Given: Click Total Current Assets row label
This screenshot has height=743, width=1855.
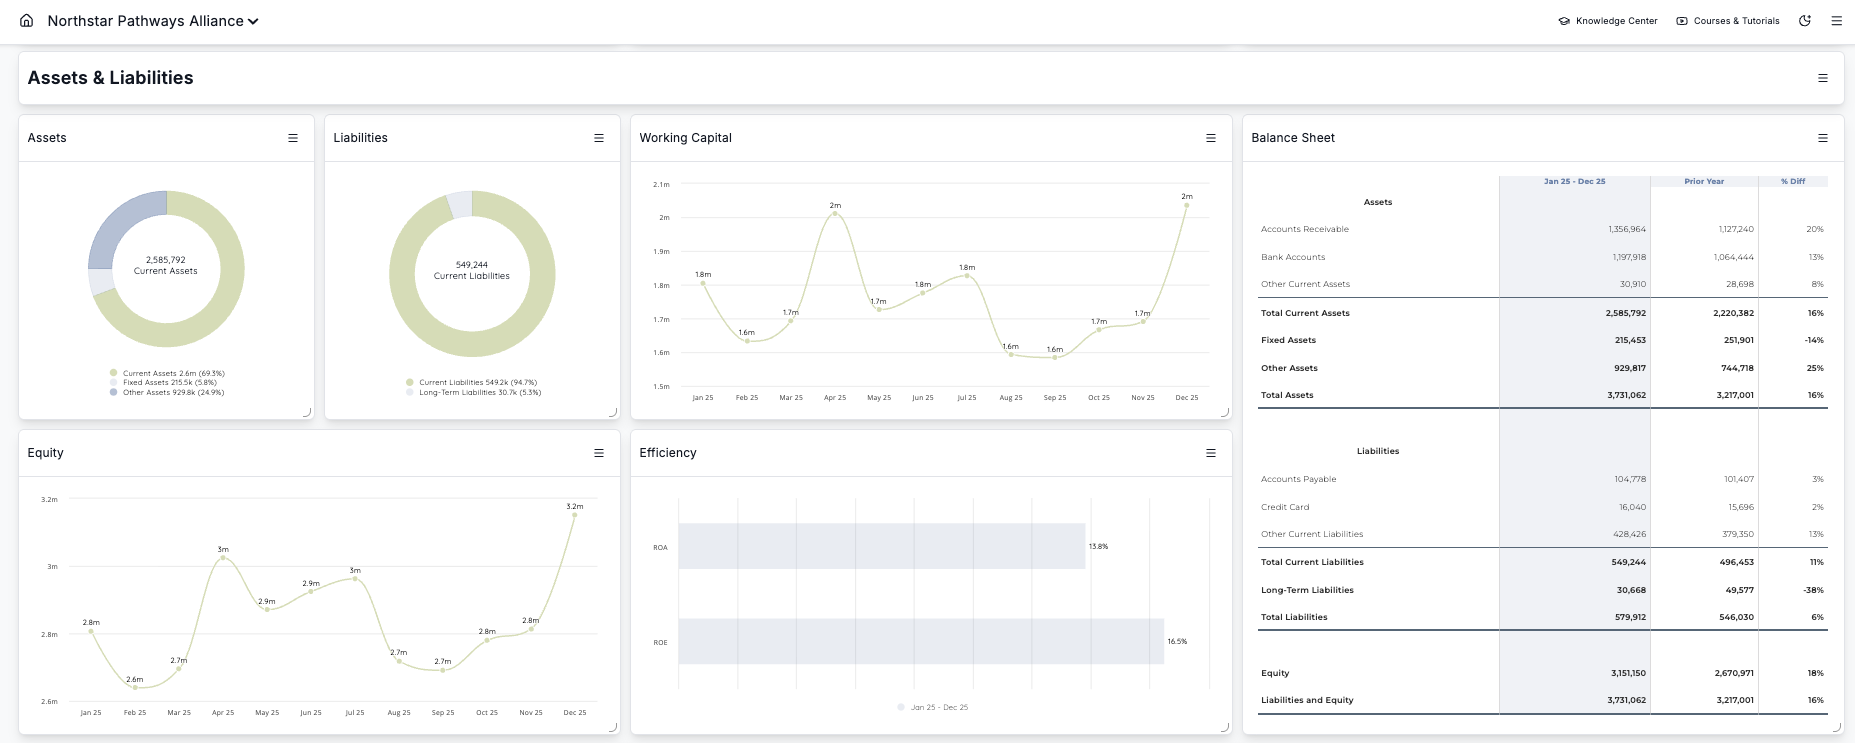Looking at the screenshot, I should point(1305,313).
